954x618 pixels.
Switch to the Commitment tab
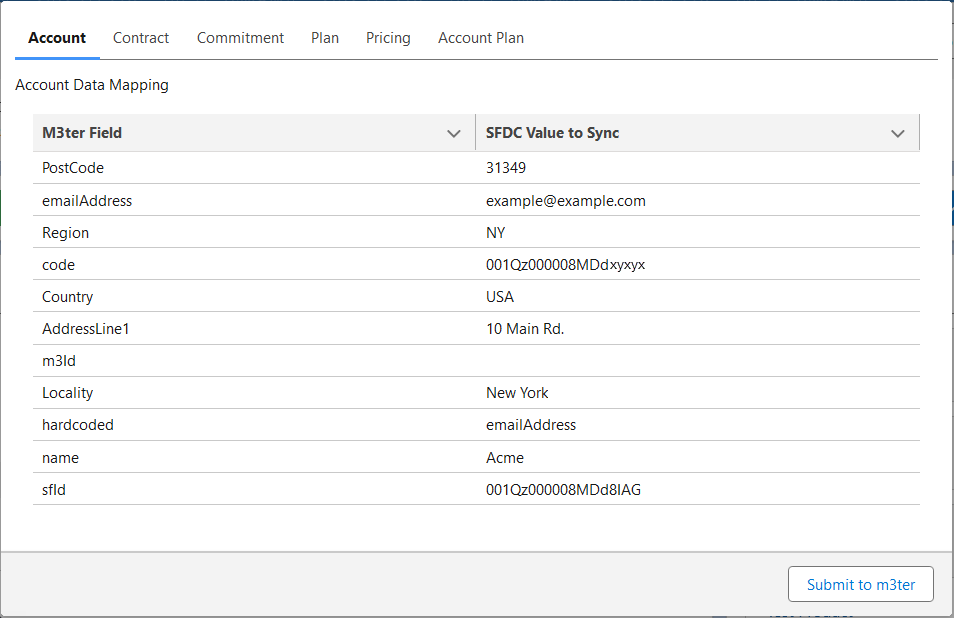tap(240, 38)
